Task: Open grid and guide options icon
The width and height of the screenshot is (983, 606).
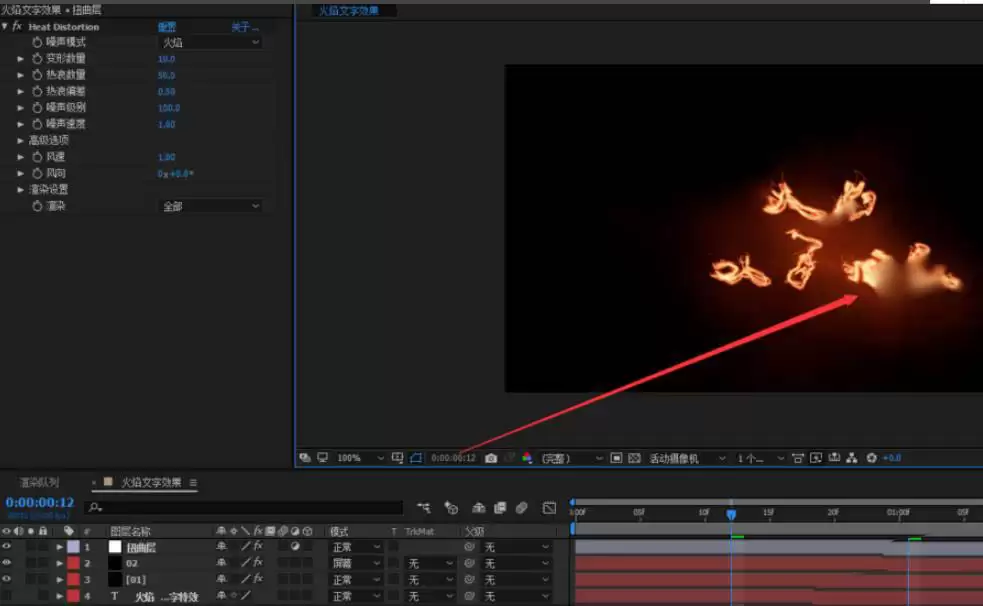Action: pos(397,458)
